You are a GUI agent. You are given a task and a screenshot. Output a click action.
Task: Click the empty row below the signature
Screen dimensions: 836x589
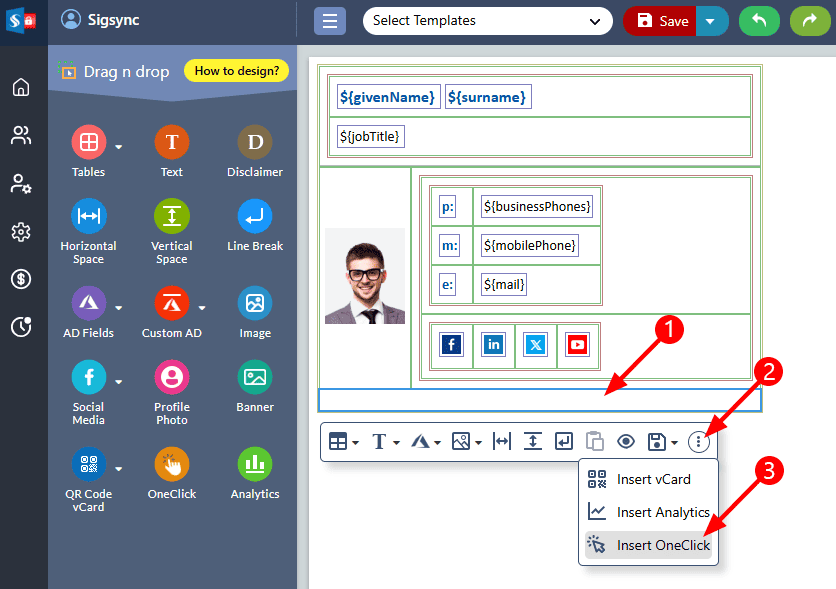point(539,400)
